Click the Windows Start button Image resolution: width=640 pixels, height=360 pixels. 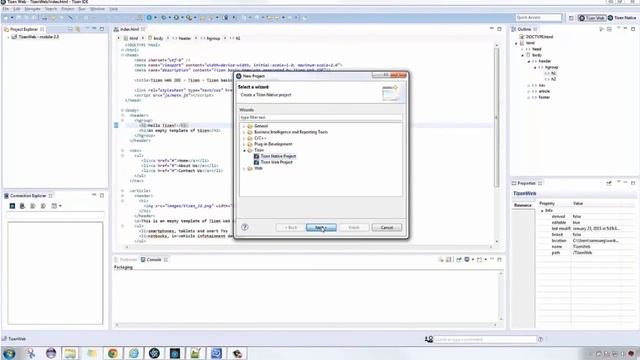(9, 353)
